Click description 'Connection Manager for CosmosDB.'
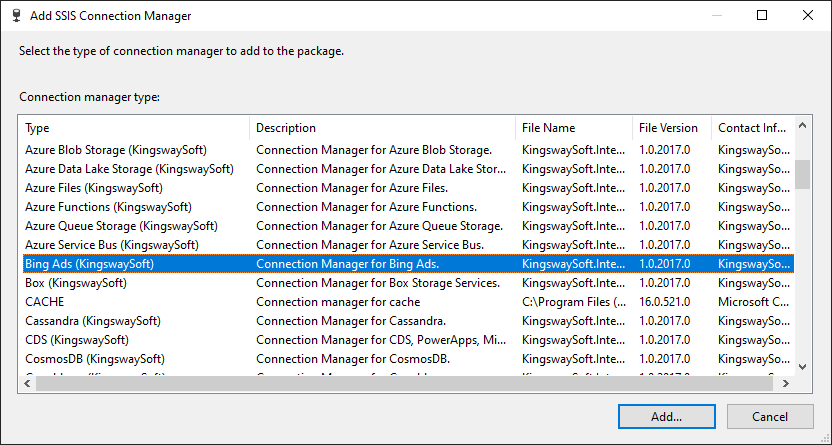The height and width of the screenshot is (445, 832). coord(353,359)
